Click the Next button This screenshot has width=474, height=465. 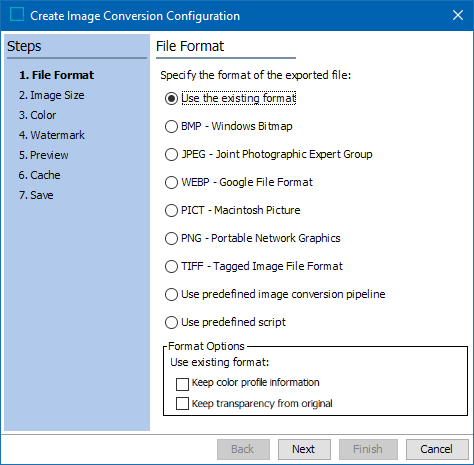[x=304, y=449]
